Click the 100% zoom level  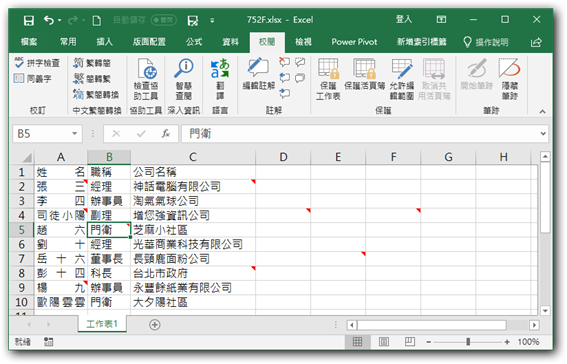pos(528,342)
